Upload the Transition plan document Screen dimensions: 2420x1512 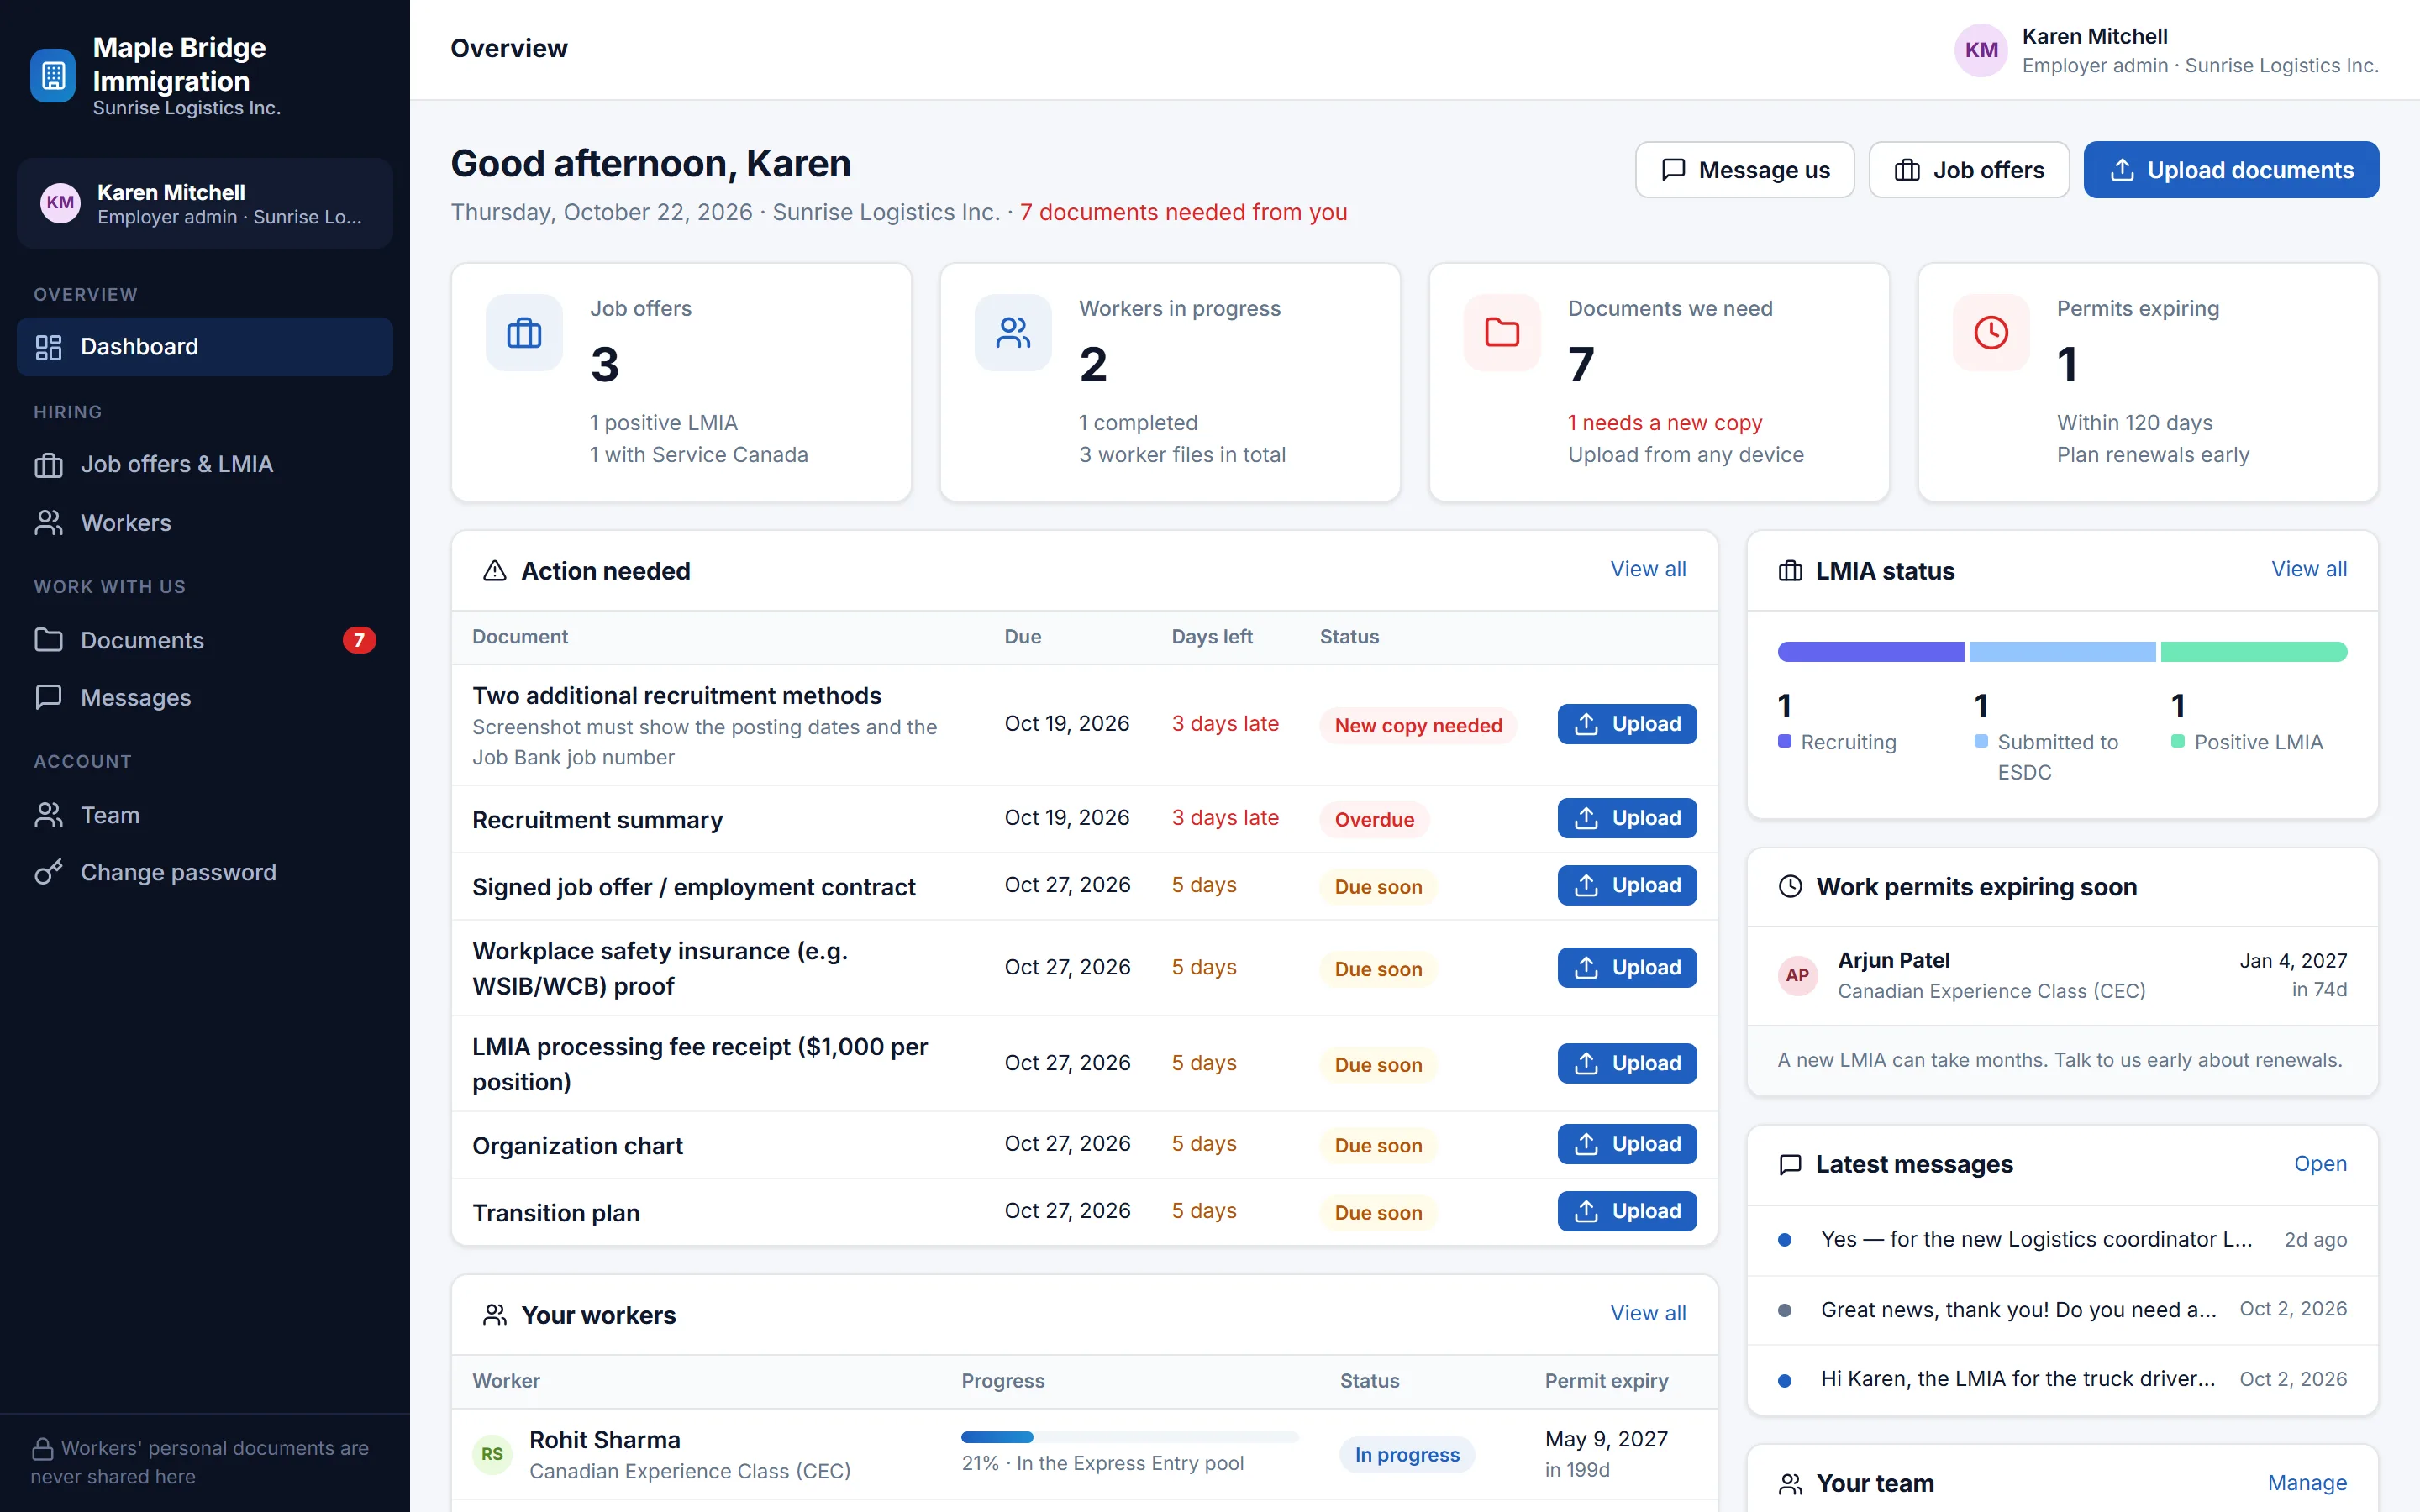tap(1627, 1211)
